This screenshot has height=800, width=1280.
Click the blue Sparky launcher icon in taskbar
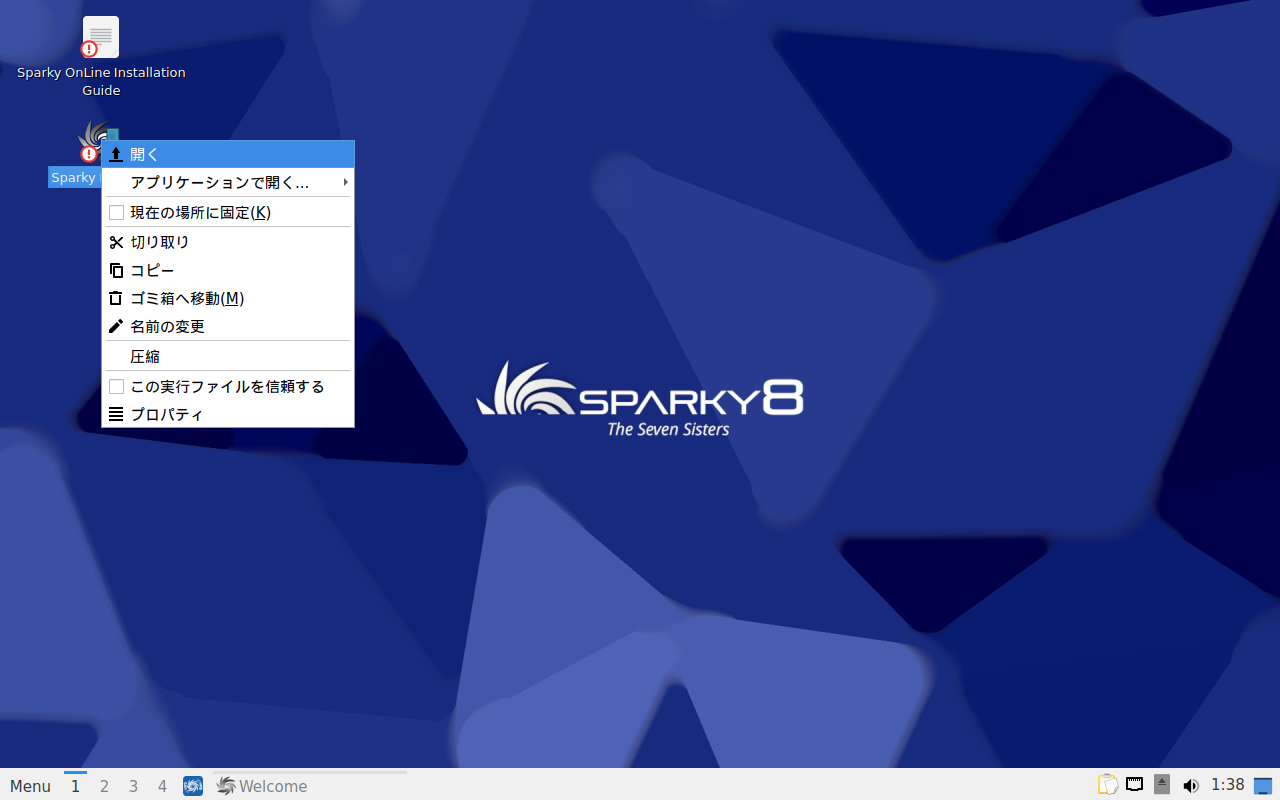coord(193,786)
